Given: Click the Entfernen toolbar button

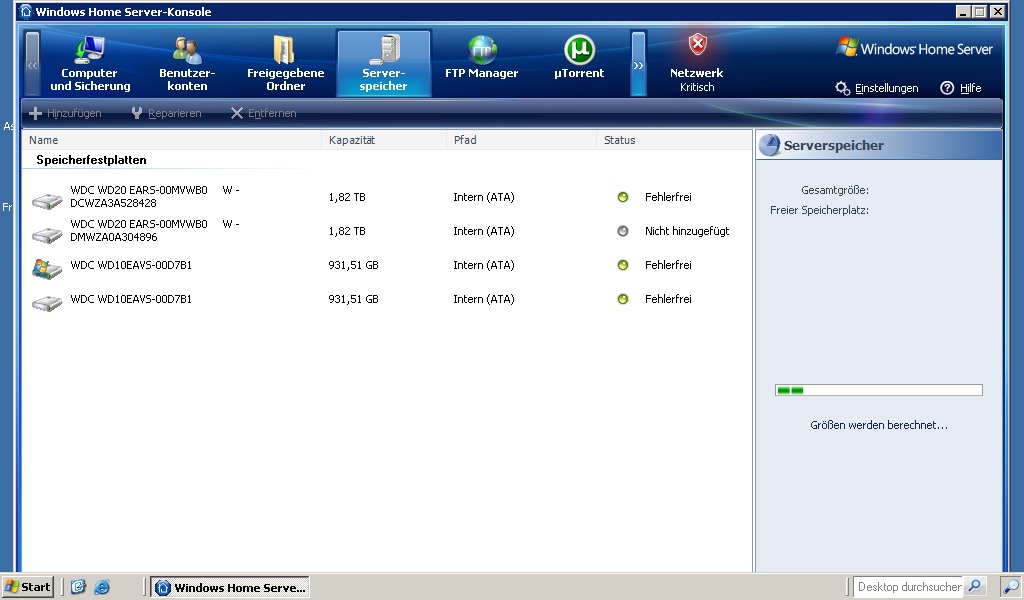Looking at the screenshot, I should [263, 114].
